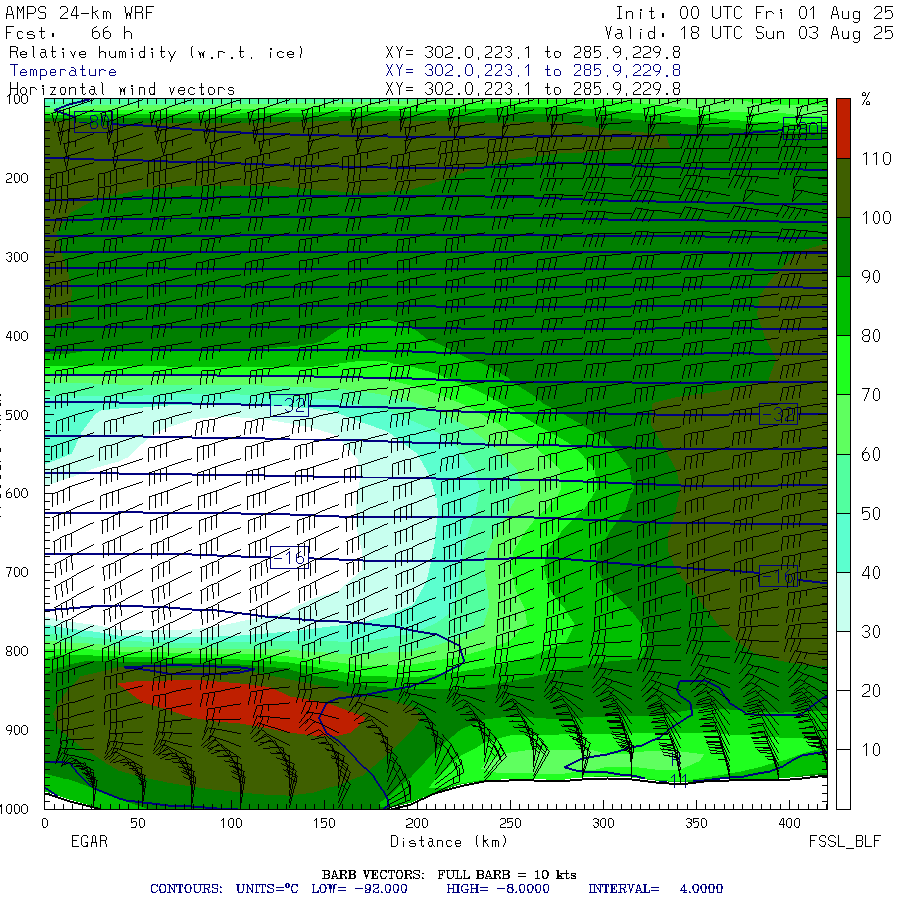Click the '-80' contour label at top left
900x900 pixels.
(92, 122)
